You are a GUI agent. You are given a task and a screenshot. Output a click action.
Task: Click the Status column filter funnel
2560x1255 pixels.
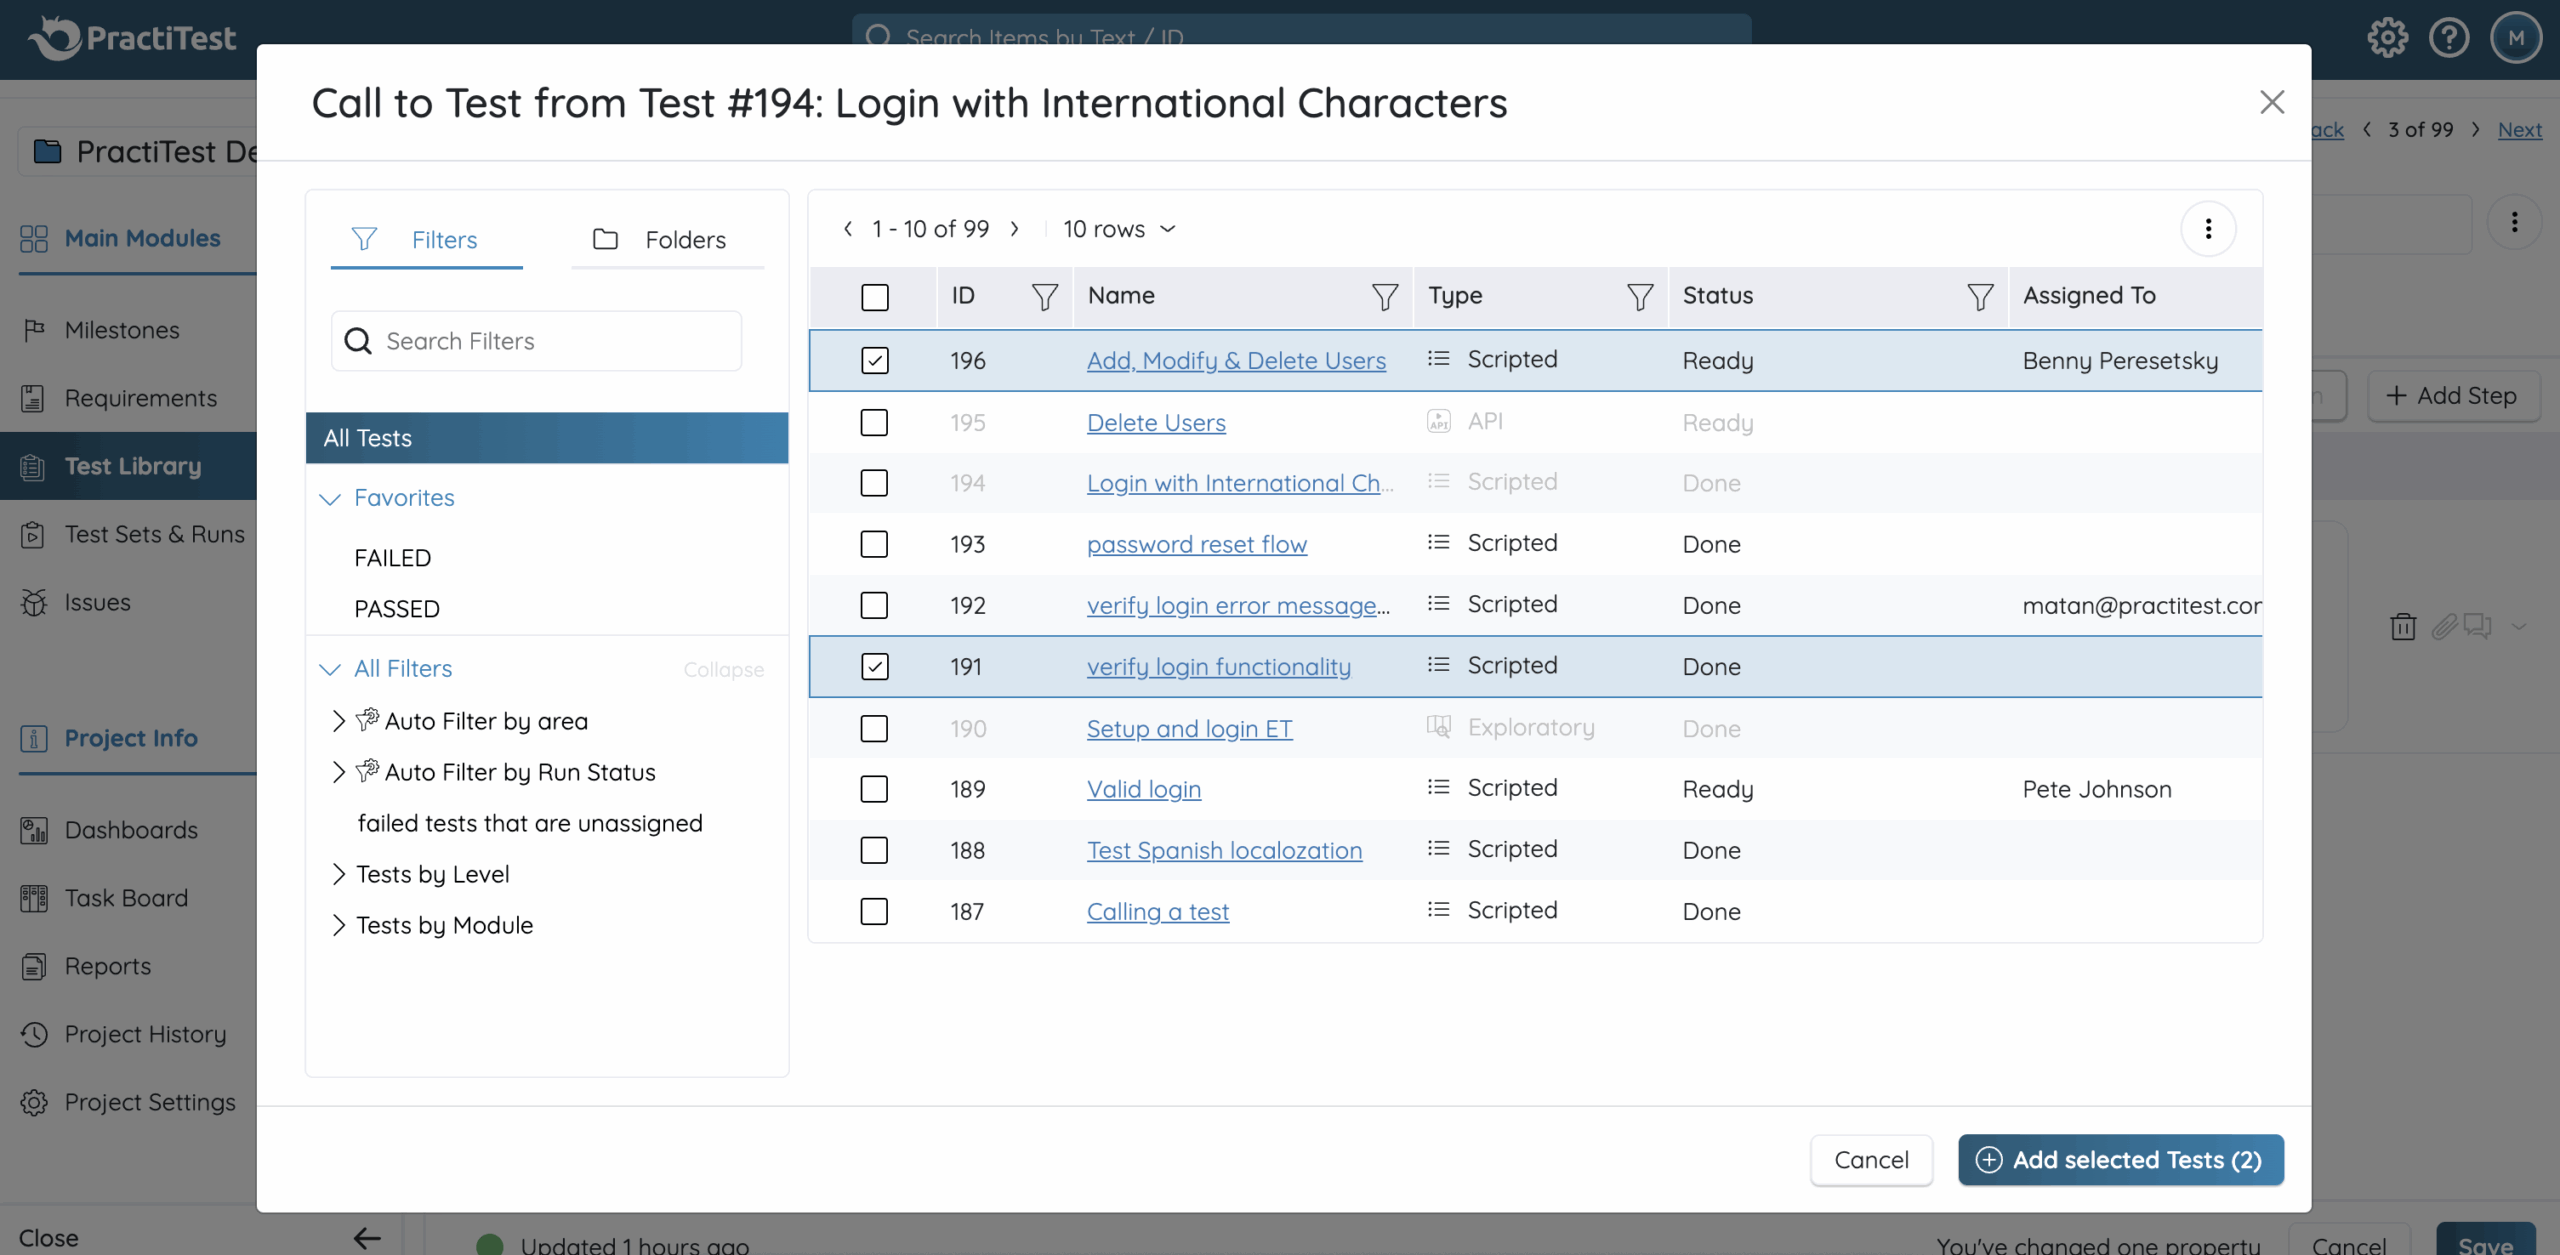click(x=1979, y=297)
